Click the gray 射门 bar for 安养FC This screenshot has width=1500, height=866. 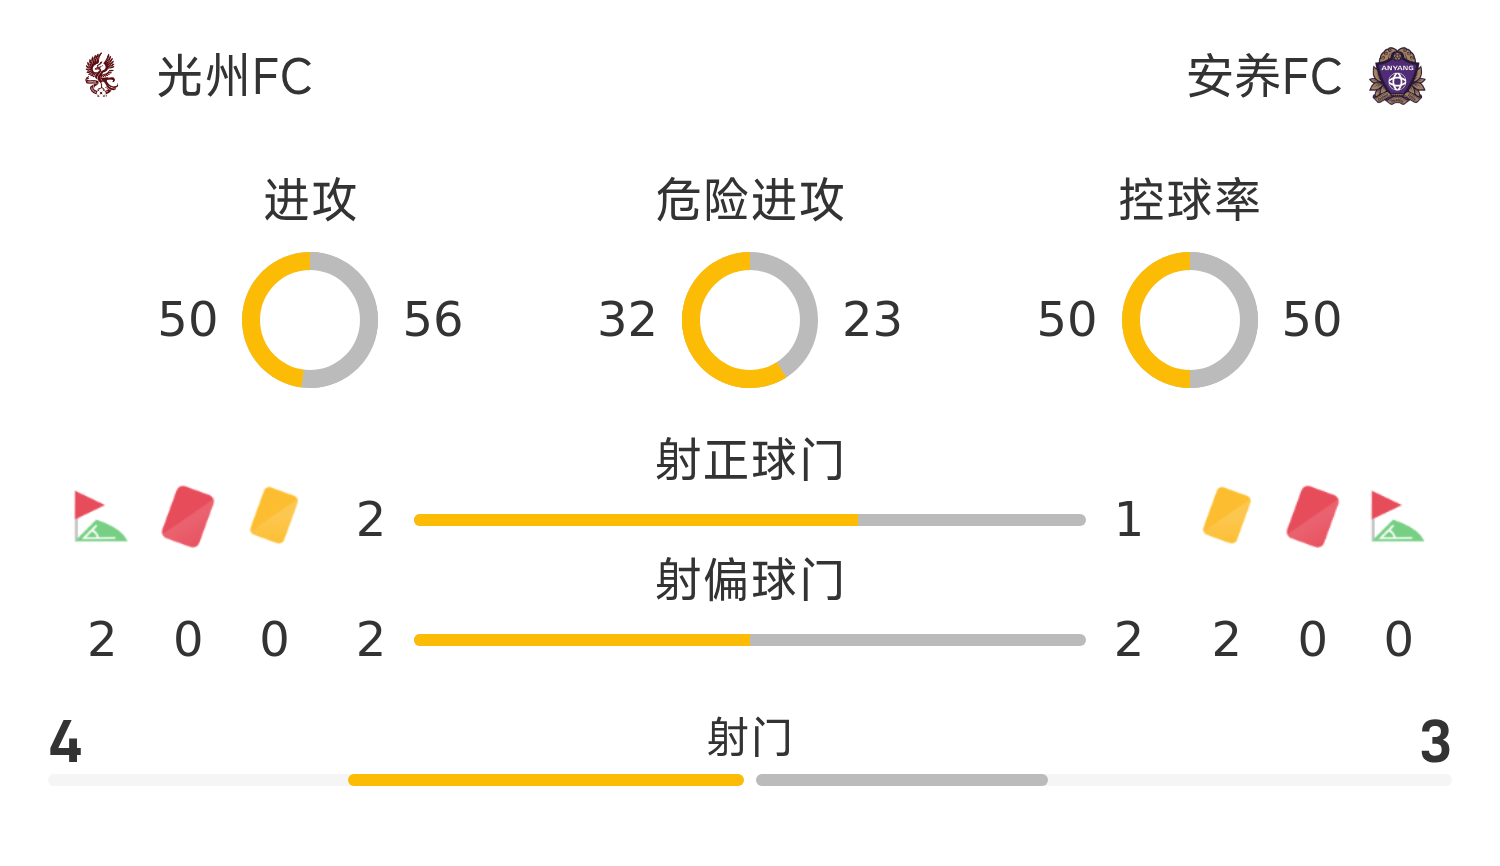[x=902, y=780]
